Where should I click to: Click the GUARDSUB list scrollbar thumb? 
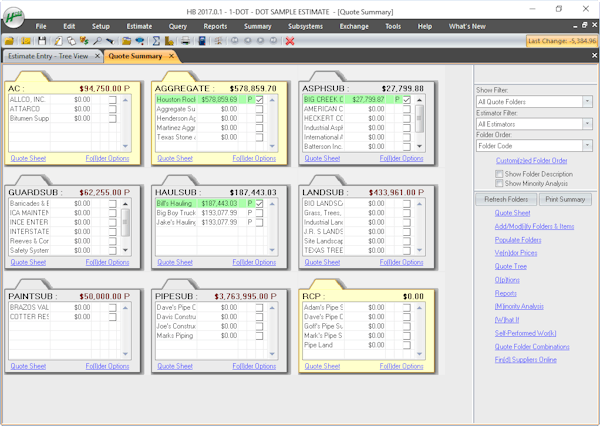click(125, 222)
